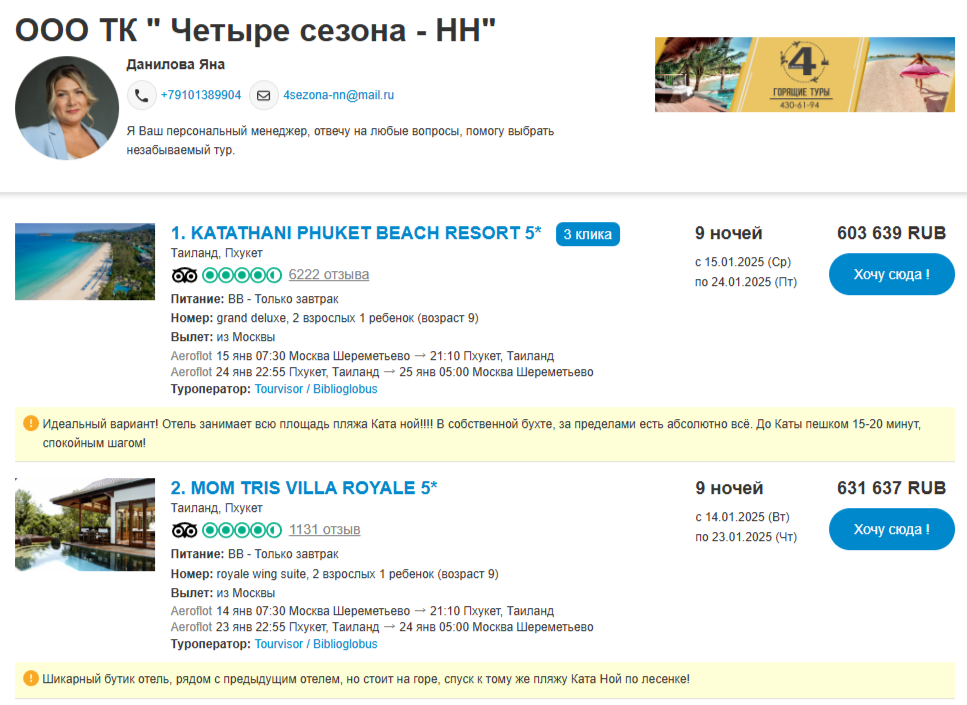Click the email envelope icon
This screenshot has height=705, width=967.
point(263,96)
